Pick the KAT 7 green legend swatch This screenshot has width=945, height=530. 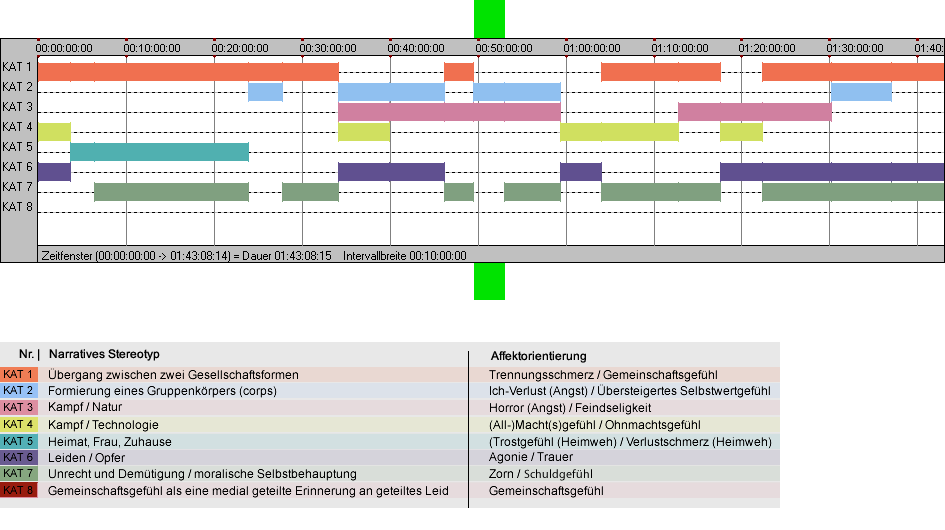19,473
